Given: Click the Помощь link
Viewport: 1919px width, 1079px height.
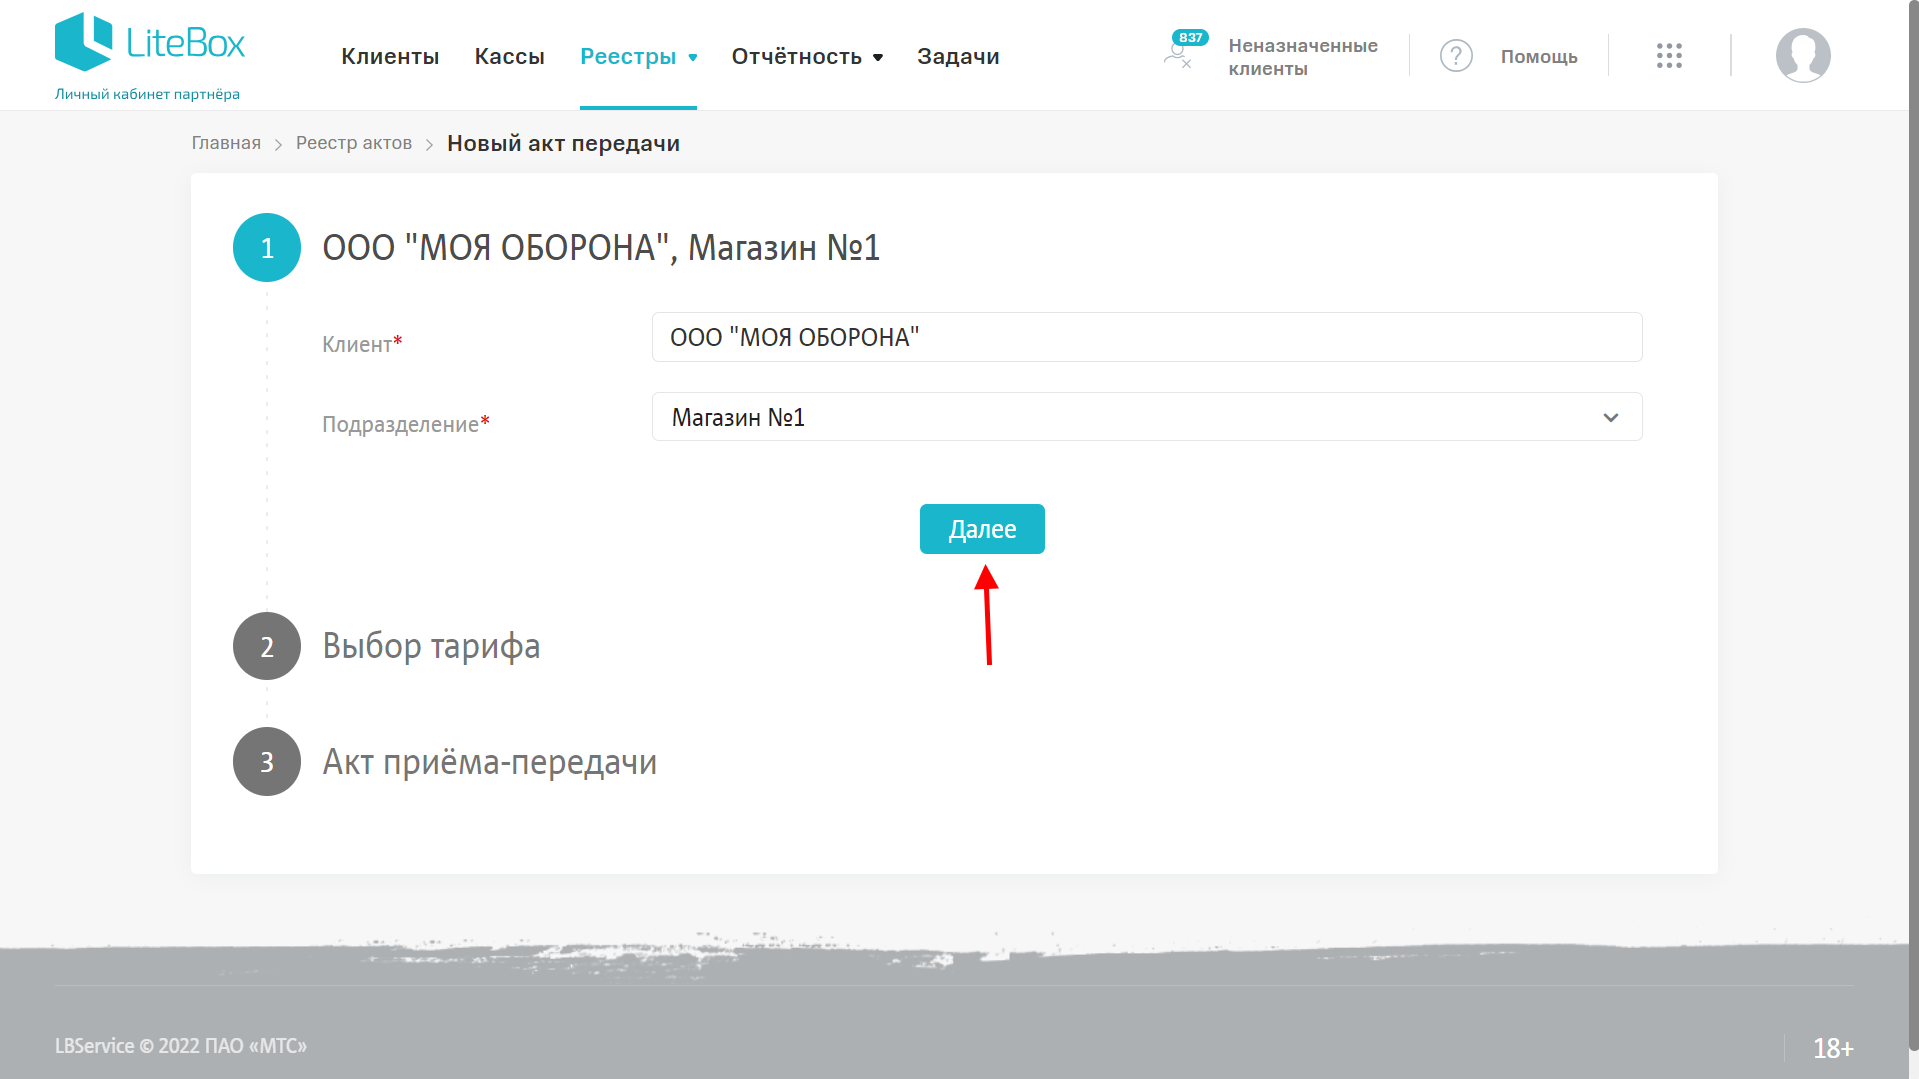Looking at the screenshot, I should pyautogui.click(x=1539, y=57).
